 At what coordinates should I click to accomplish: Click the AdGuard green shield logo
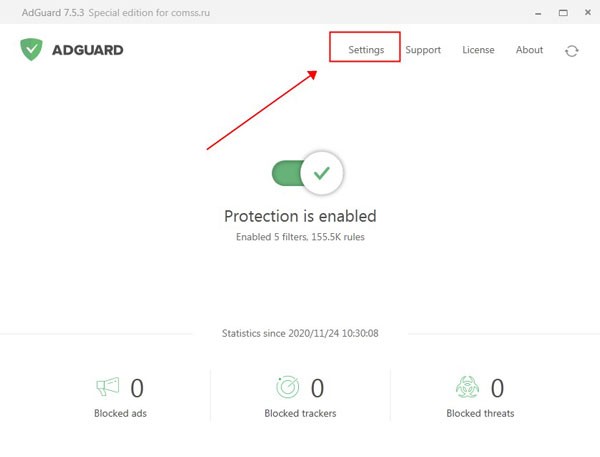pos(32,50)
